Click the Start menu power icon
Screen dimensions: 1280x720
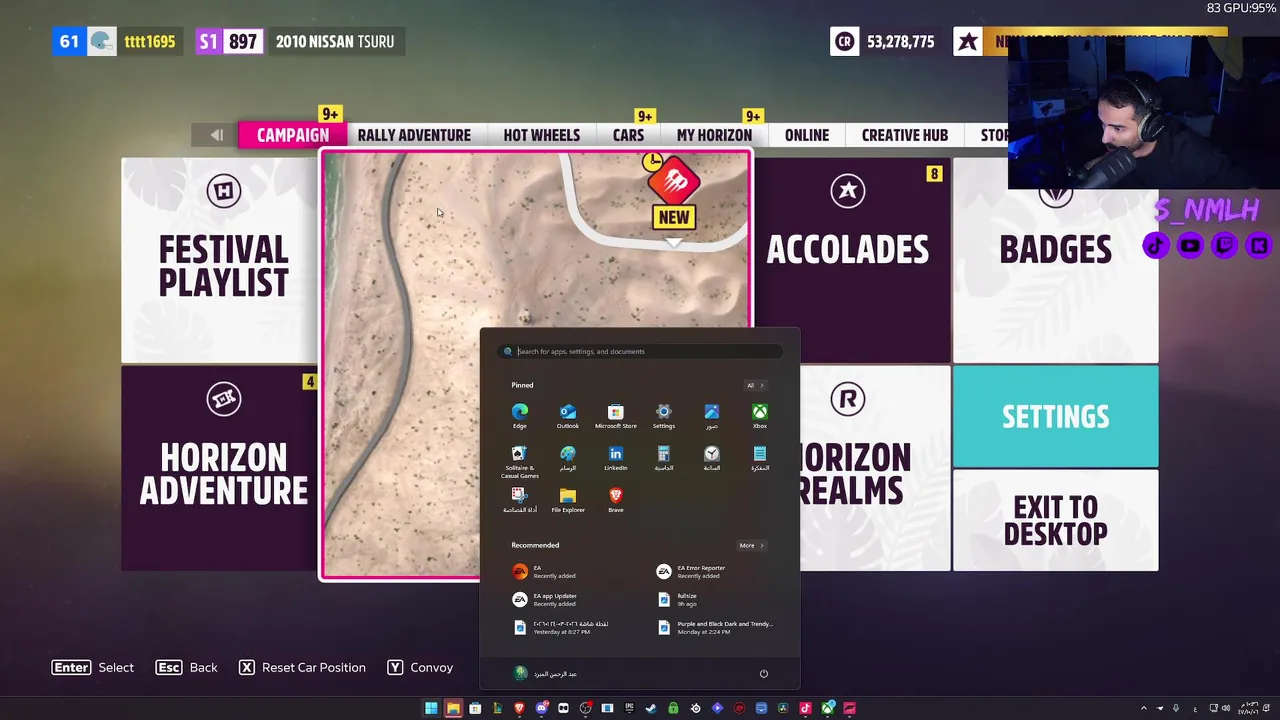pyautogui.click(x=763, y=673)
